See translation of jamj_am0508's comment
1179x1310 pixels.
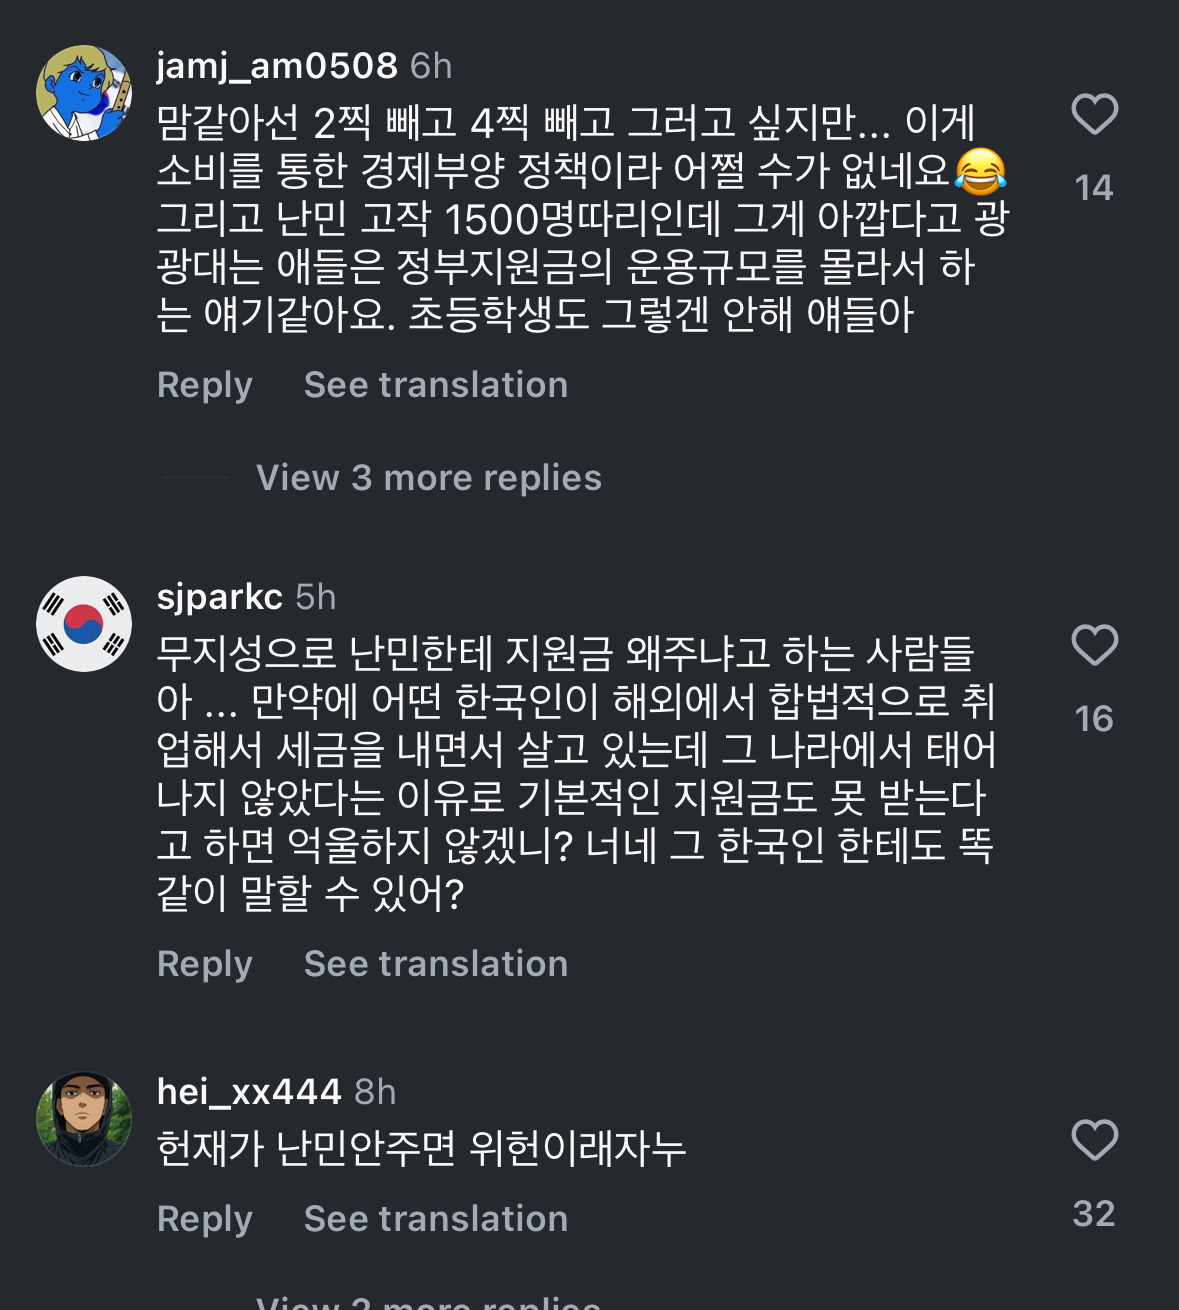[x=436, y=385]
